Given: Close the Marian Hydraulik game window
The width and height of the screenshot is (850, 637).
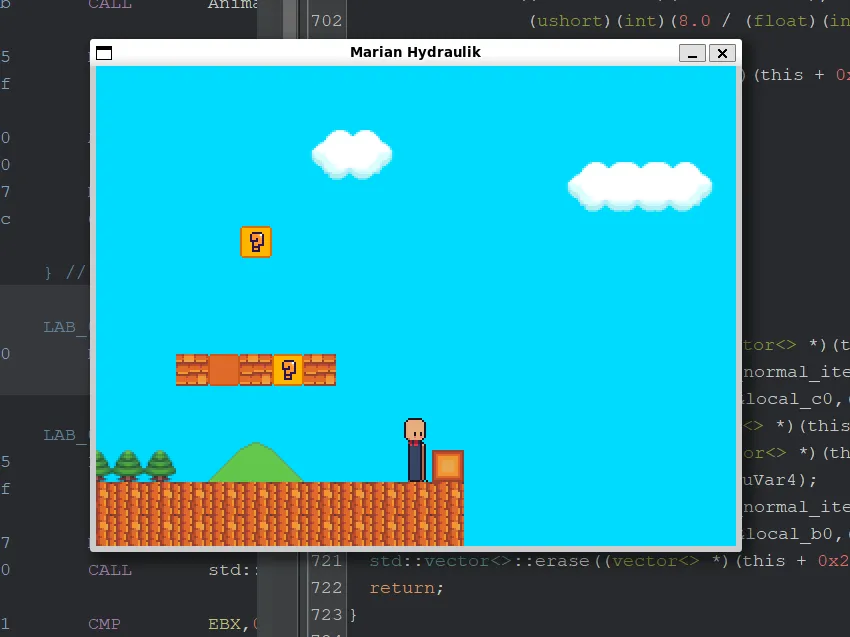Looking at the screenshot, I should click(722, 53).
